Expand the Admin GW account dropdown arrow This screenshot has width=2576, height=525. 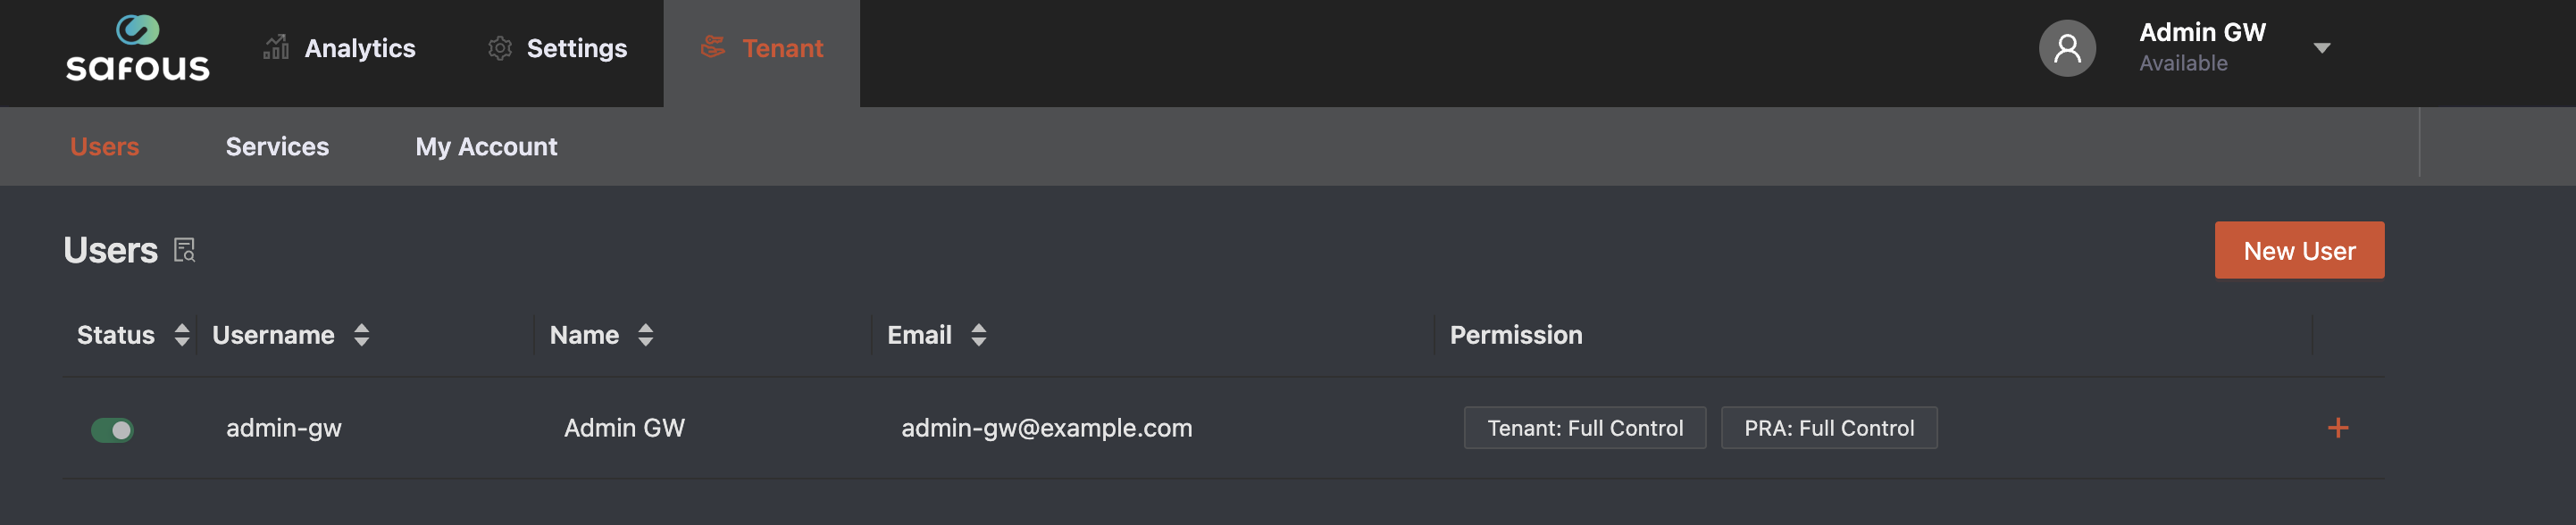click(2322, 48)
